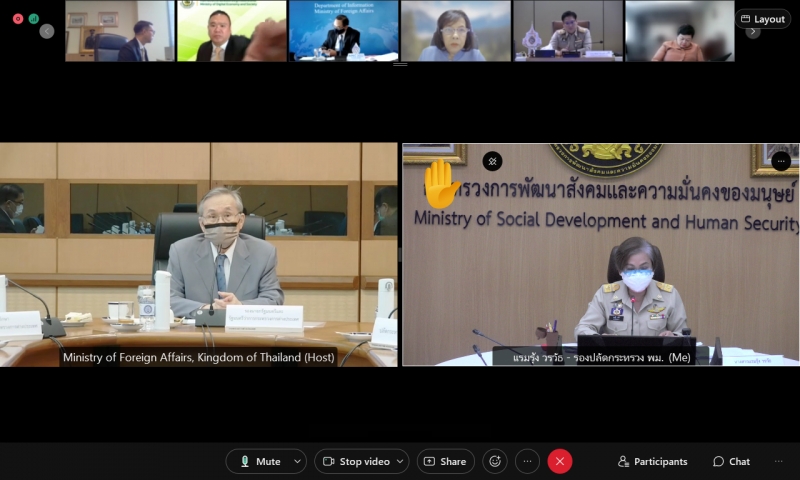Show next video thumbnails with right arrow
Viewport: 800px width, 480px height.
tap(753, 32)
